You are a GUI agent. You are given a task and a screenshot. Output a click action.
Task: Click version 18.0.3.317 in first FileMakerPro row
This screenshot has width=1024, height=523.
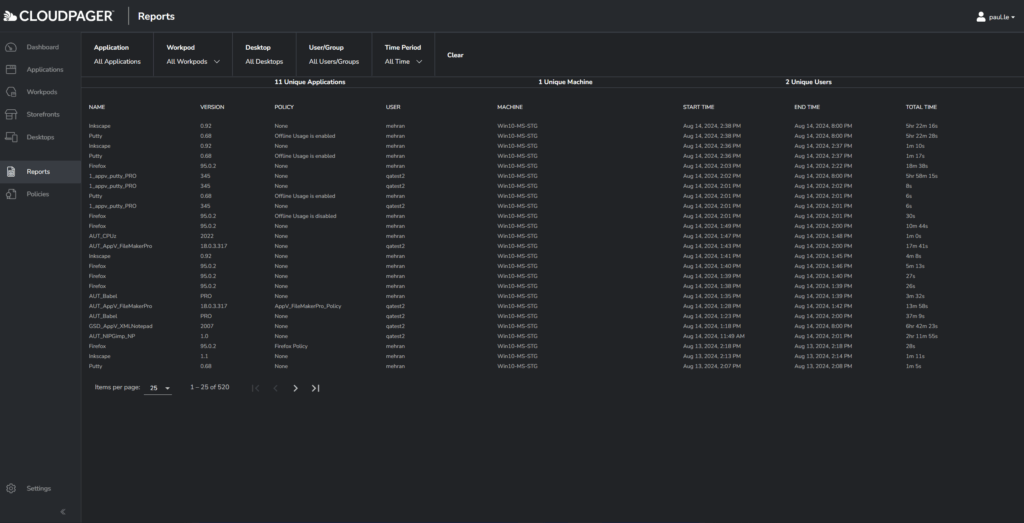pos(214,246)
